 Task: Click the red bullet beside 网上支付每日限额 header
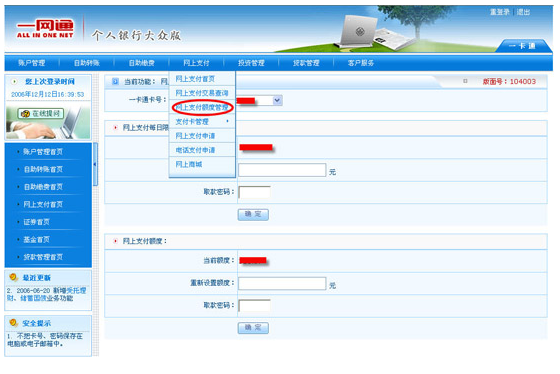[x=115, y=128]
